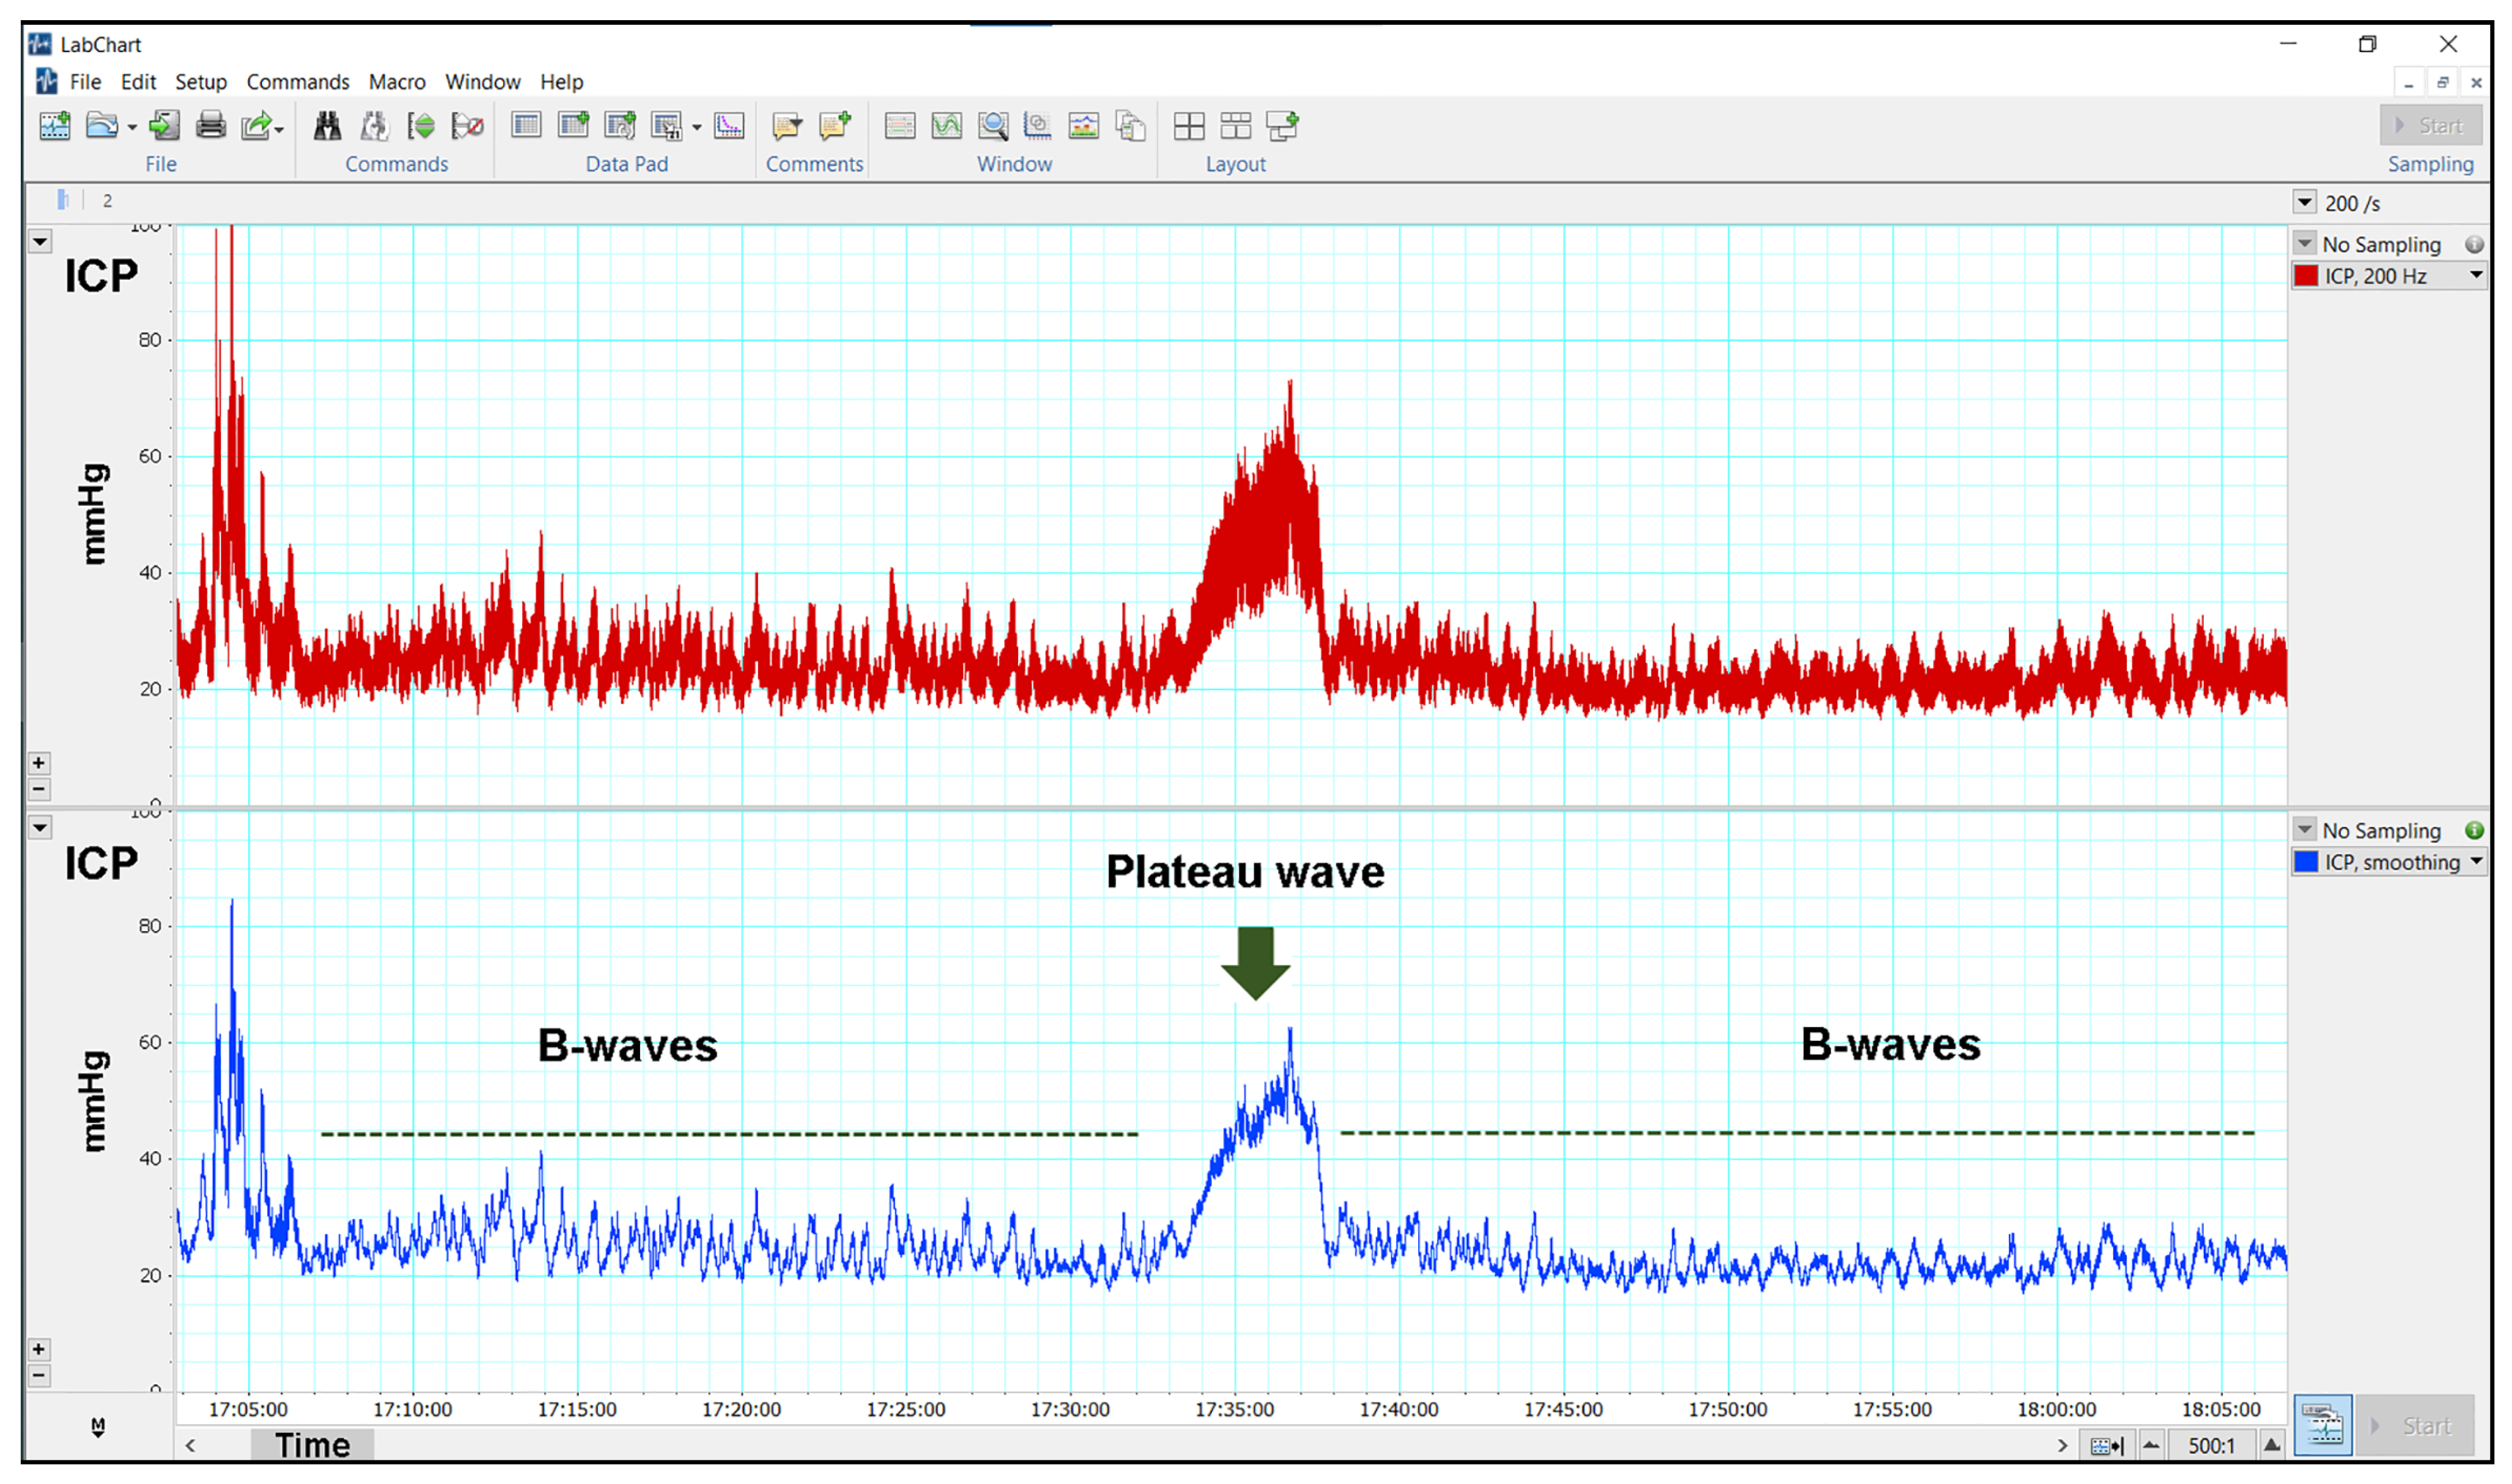Click the Spectrum view window icon
The height and width of the screenshot is (1484, 2512).
point(1083,126)
